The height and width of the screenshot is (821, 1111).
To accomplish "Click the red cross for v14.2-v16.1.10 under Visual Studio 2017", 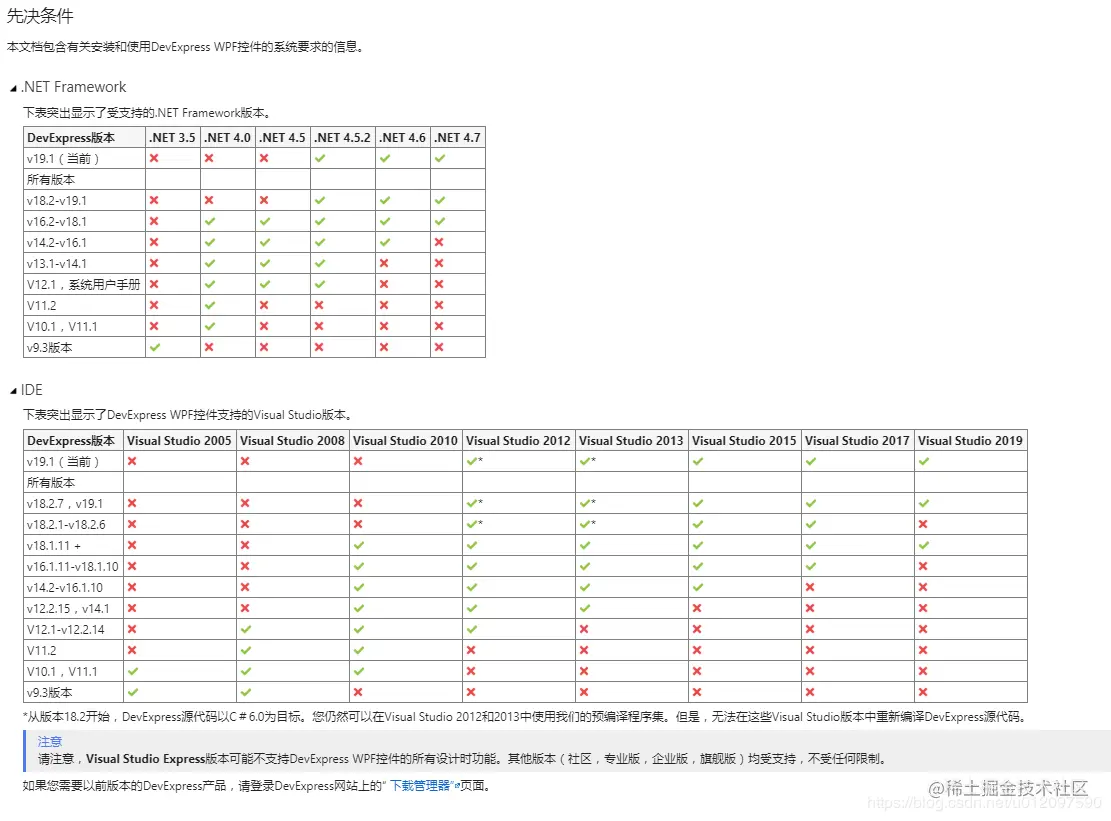I will click(810, 587).
